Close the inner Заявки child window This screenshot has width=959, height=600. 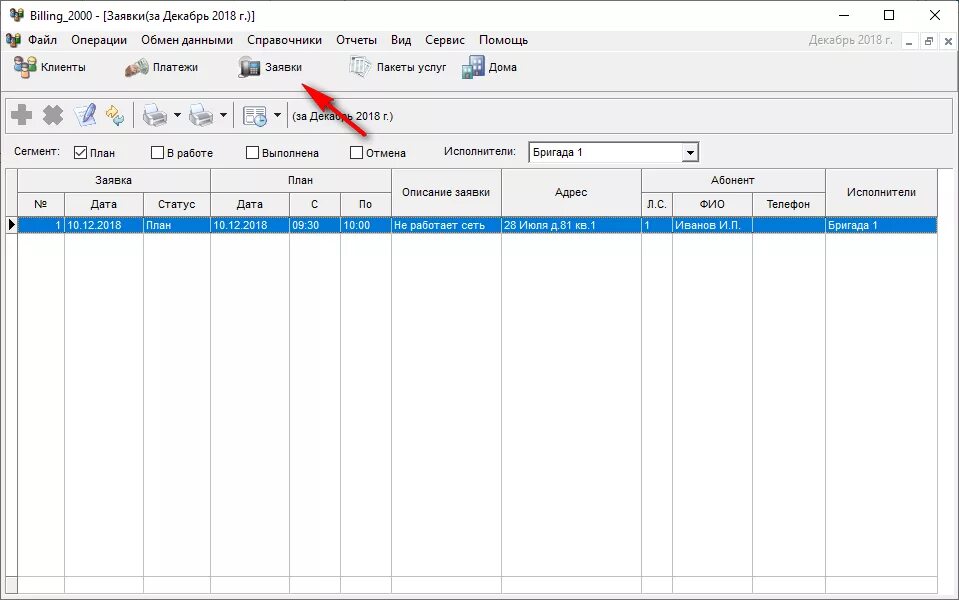[x=948, y=42]
